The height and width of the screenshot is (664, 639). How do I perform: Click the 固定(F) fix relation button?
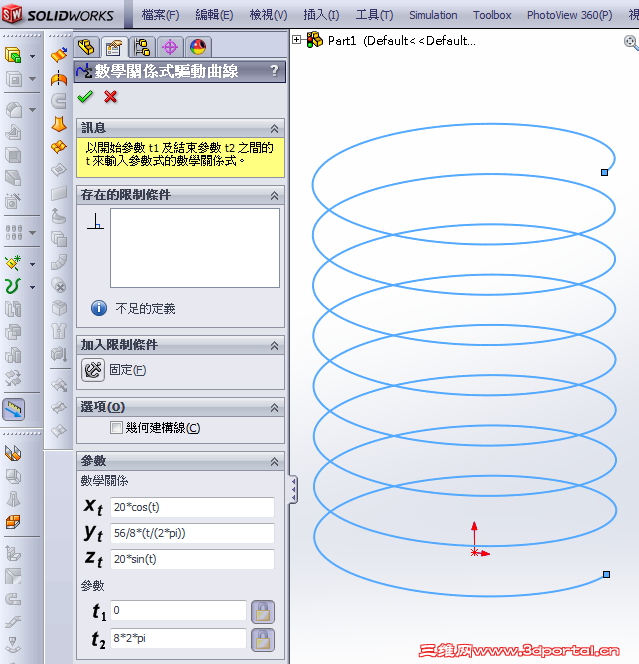(x=93, y=370)
